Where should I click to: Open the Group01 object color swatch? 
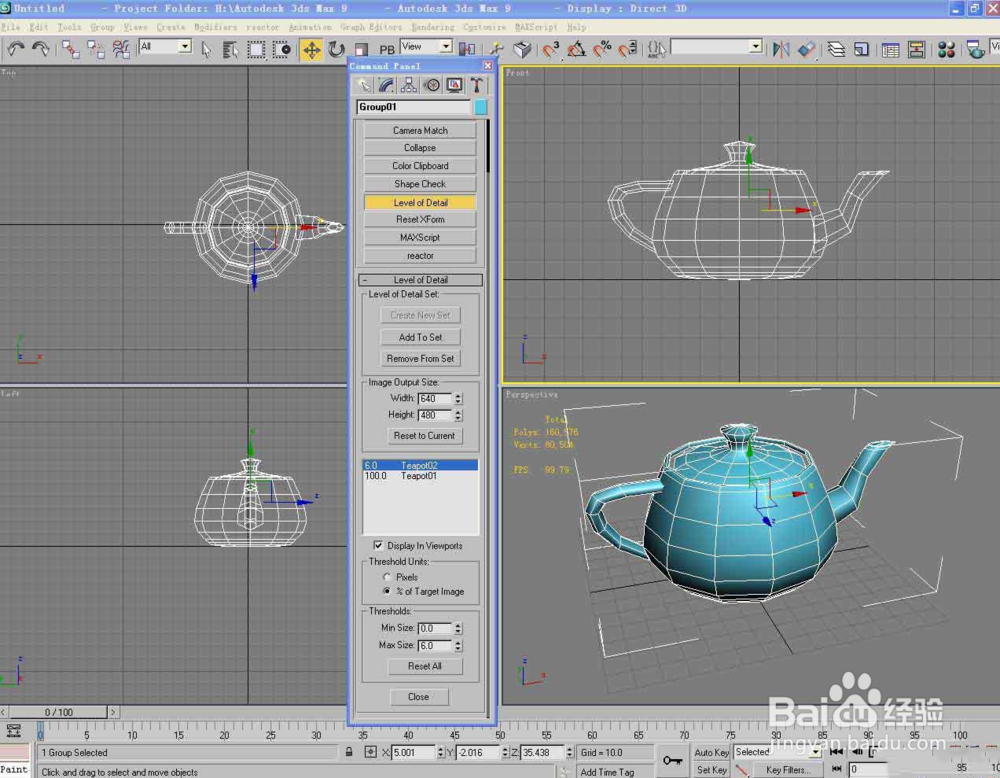click(x=481, y=107)
